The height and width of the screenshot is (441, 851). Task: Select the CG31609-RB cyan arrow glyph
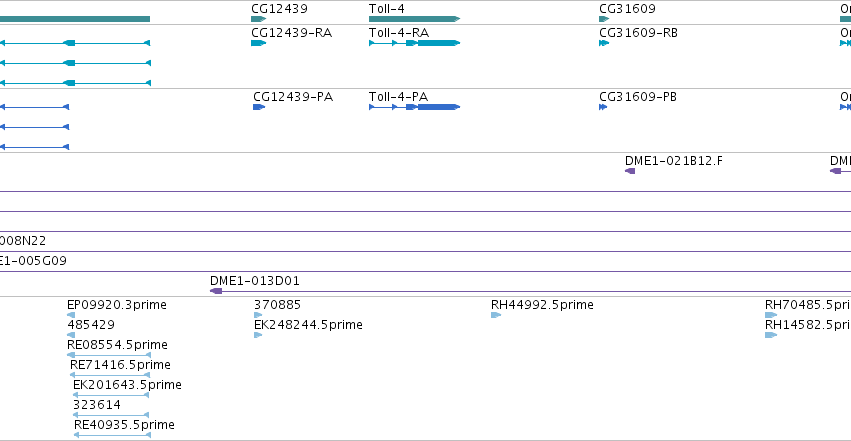point(604,43)
